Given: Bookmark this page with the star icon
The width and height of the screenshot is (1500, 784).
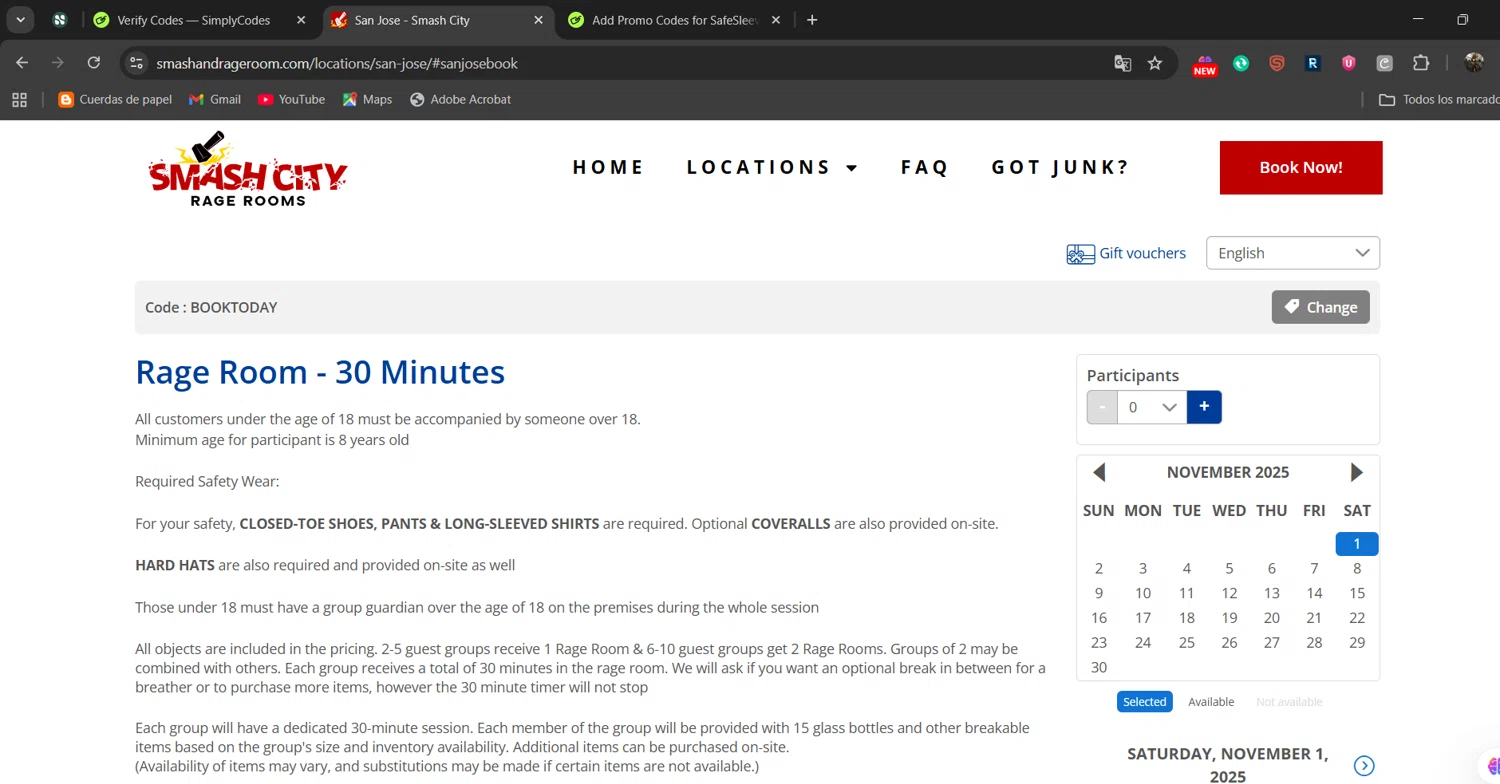Looking at the screenshot, I should (x=1155, y=63).
